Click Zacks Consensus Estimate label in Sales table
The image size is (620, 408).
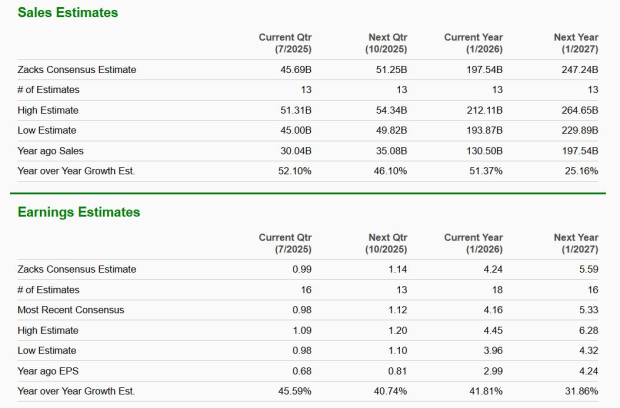[77, 70]
